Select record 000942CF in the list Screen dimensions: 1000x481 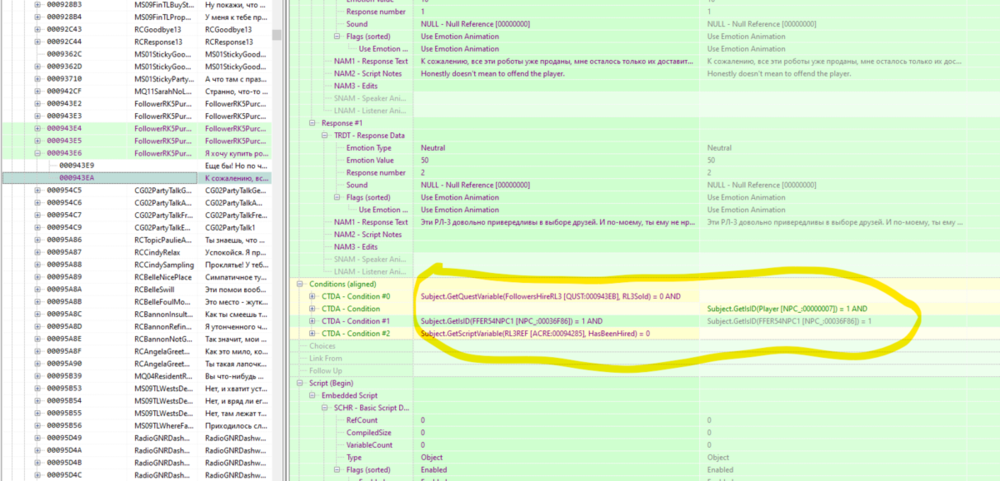pyautogui.click(x=64, y=91)
